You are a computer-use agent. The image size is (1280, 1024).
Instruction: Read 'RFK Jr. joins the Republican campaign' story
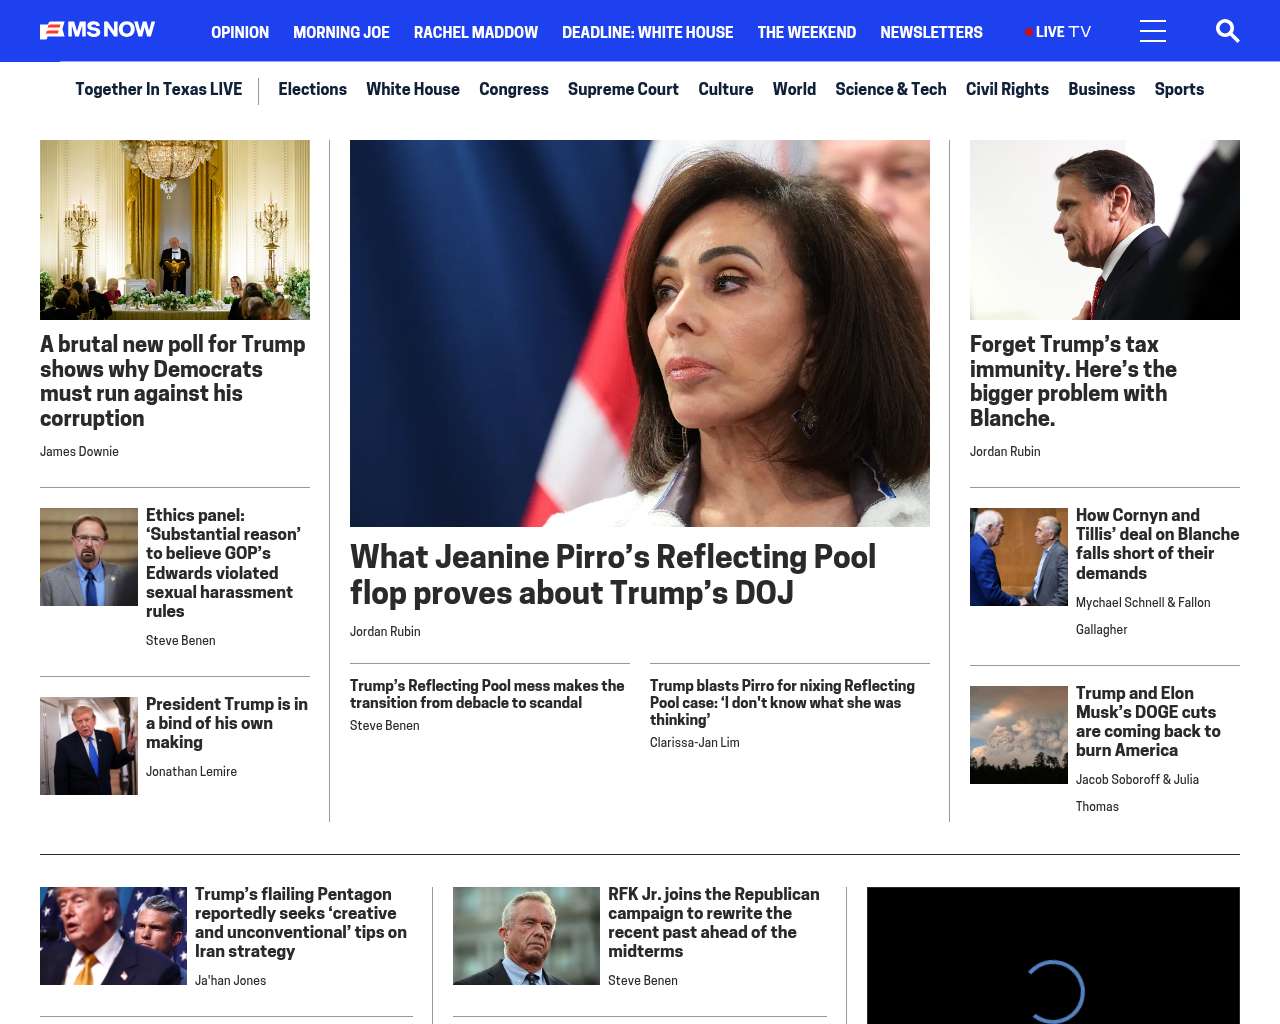tap(714, 923)
